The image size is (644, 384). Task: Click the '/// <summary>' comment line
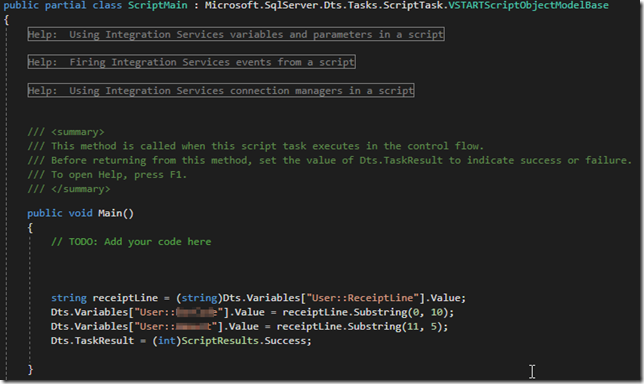[66, 132]
